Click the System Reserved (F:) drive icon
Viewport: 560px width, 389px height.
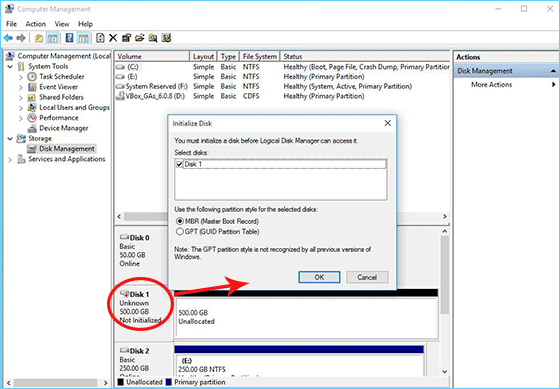[x=121, y=86]
